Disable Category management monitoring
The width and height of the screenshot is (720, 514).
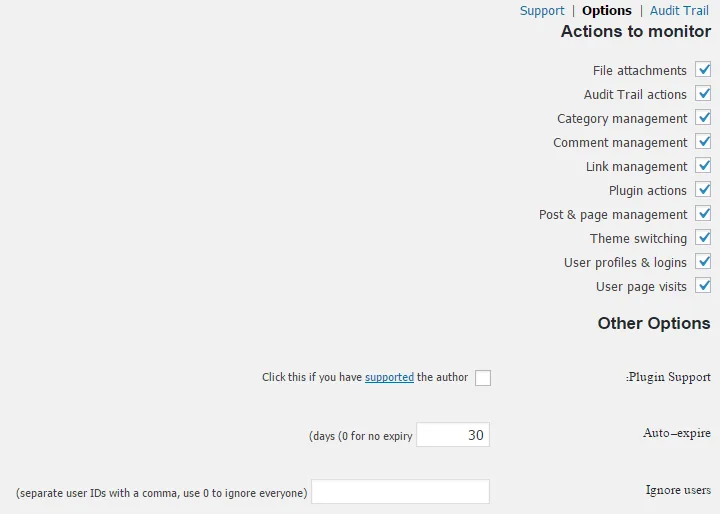703,118
